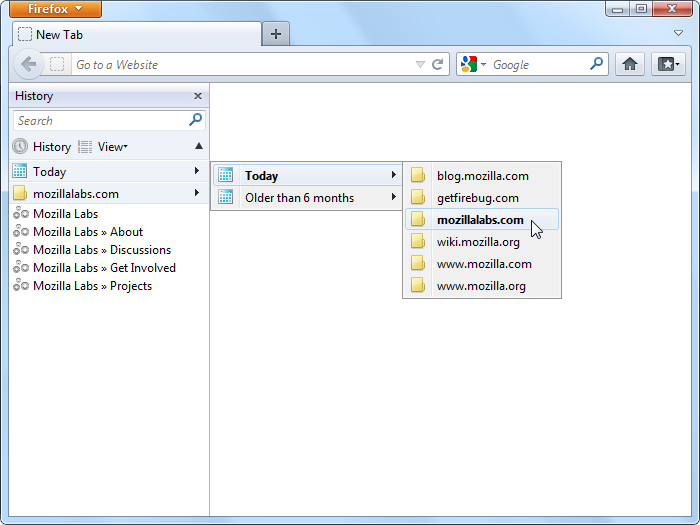The width and height of the screenshot is (700, 525).
Task: Close the History sidebar panel
Action: coord(198,96)
